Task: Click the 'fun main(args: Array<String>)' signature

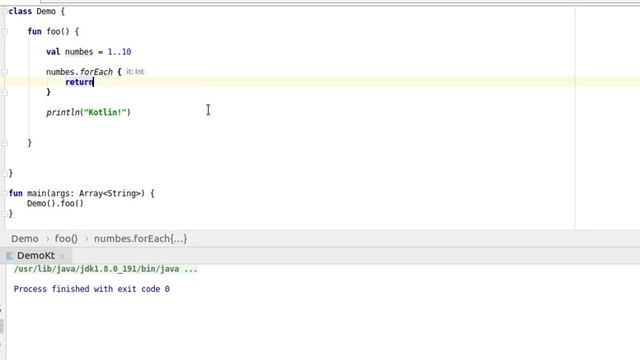Action: coord(77,193)
